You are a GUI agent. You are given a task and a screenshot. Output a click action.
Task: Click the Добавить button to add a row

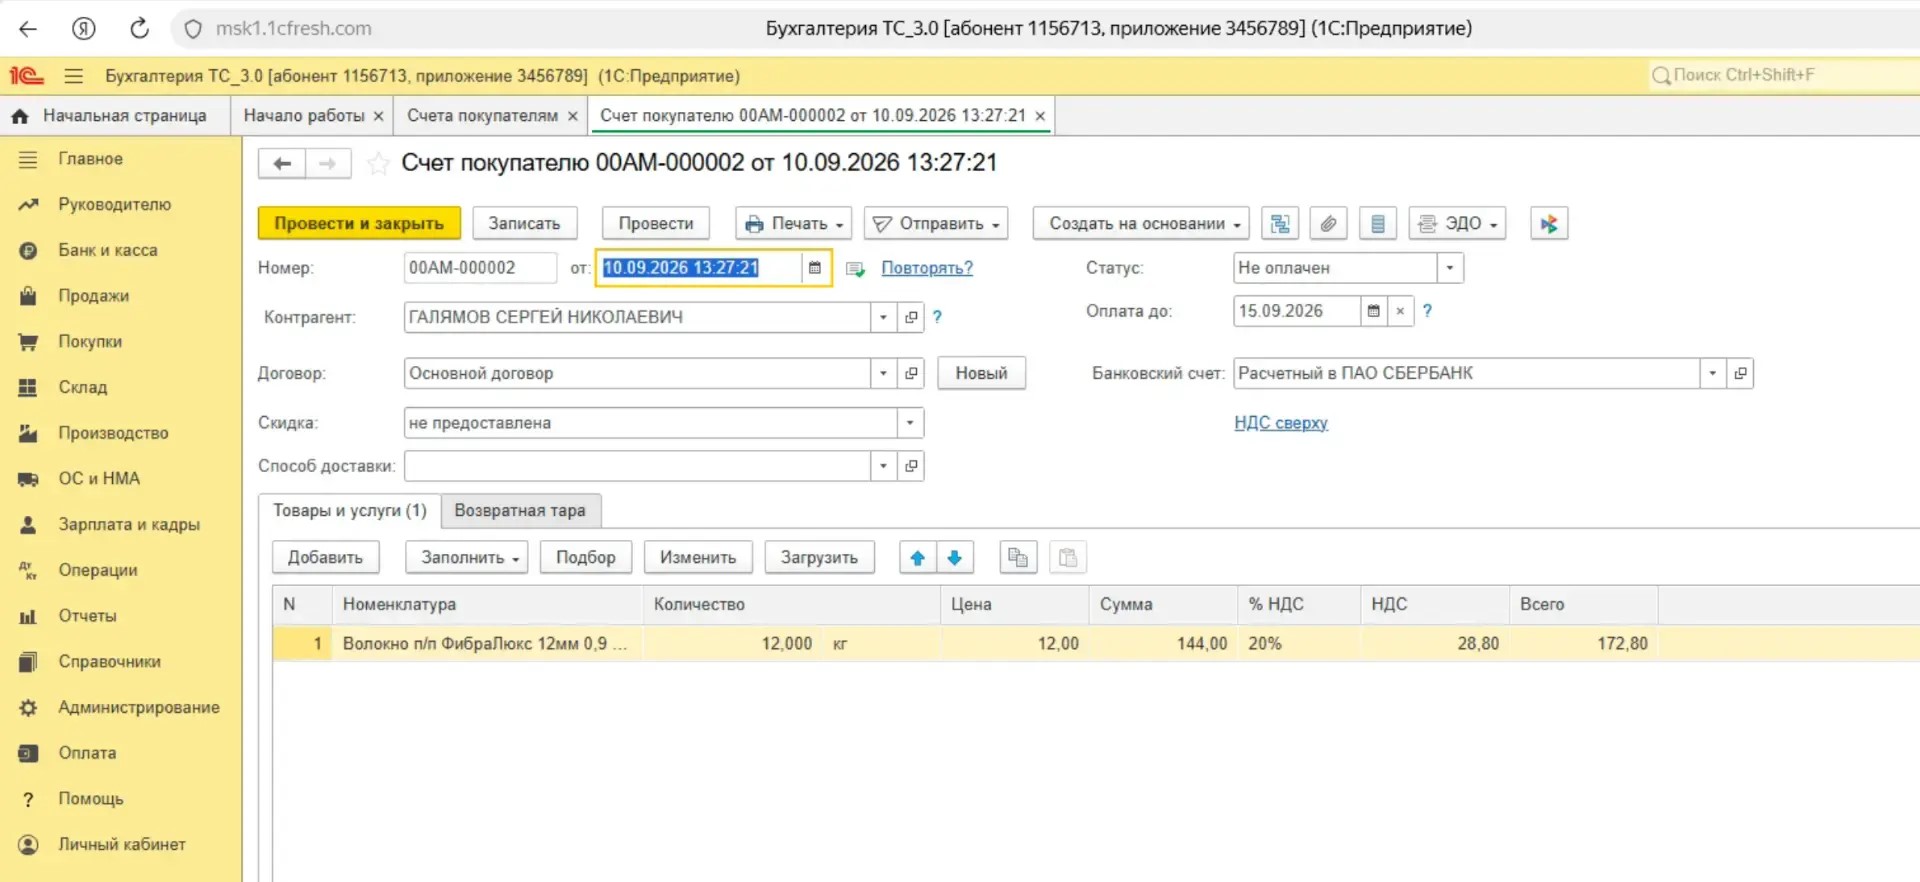click(325, 558)
